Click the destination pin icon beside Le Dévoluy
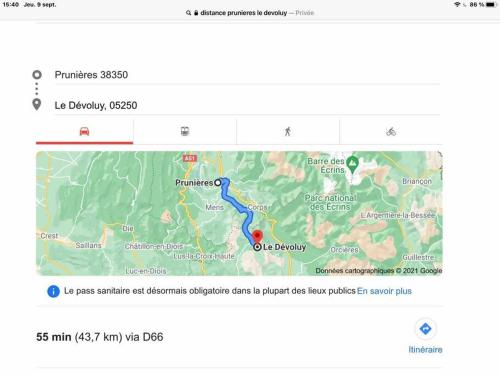This screenshot has width=500, height=375. 37,104
